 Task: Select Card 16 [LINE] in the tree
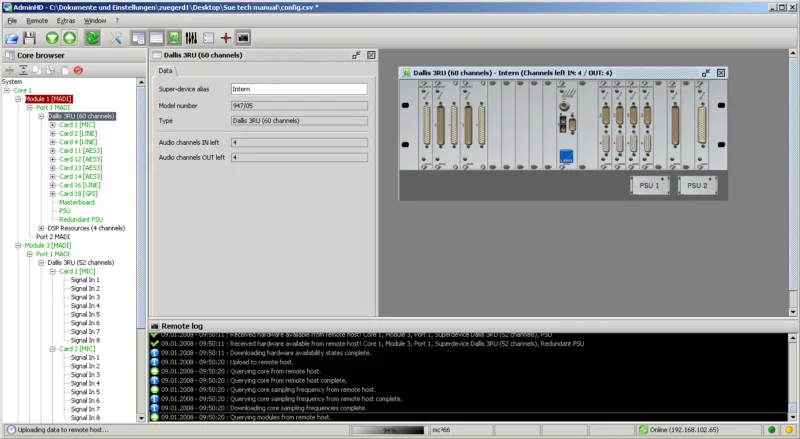80,185
